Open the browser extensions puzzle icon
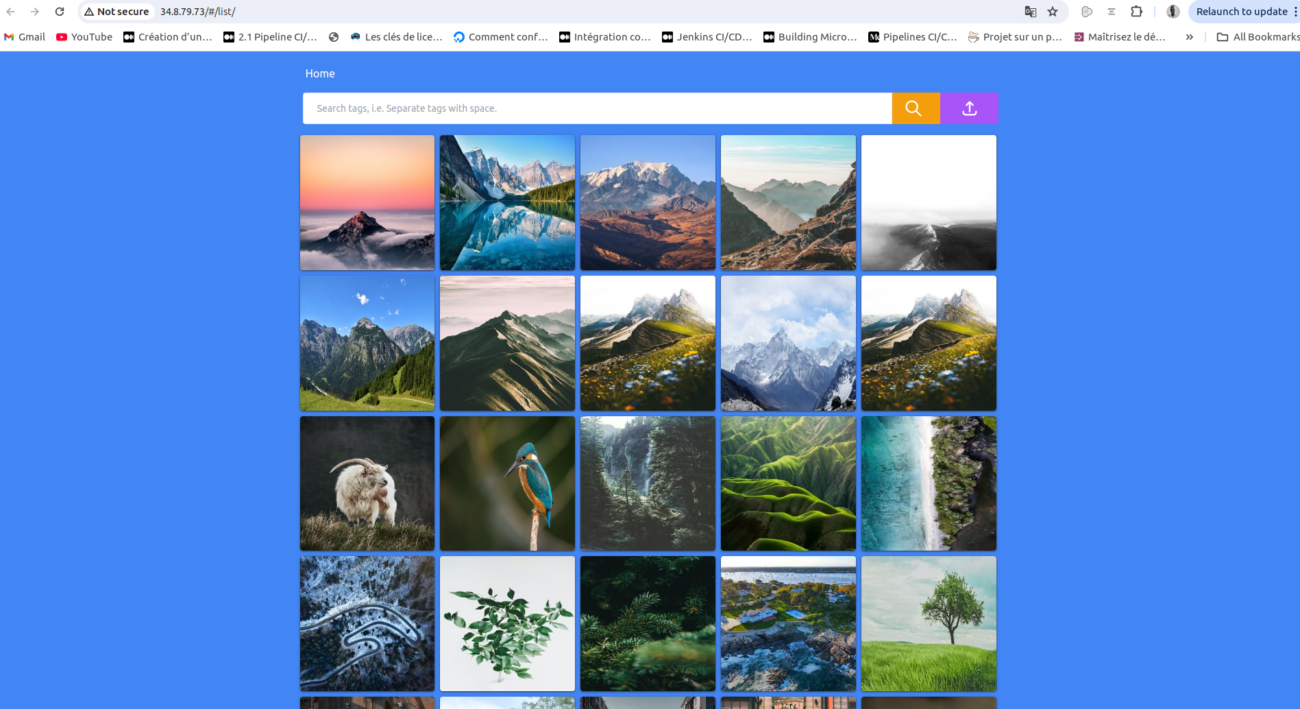This screenshot has width=1300, height=709. point(1136,12)
